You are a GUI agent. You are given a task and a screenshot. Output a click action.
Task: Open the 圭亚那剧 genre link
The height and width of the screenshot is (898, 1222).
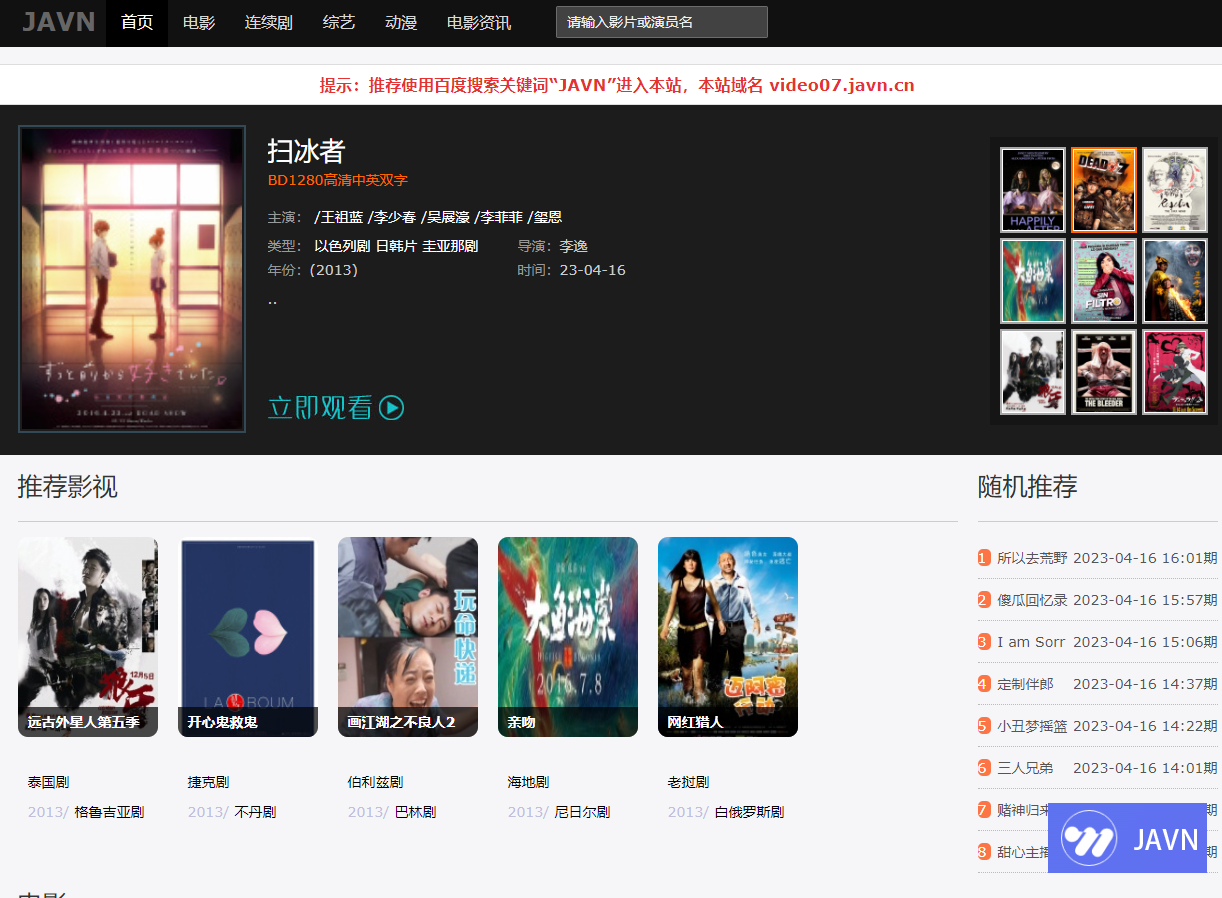[450, 246]
